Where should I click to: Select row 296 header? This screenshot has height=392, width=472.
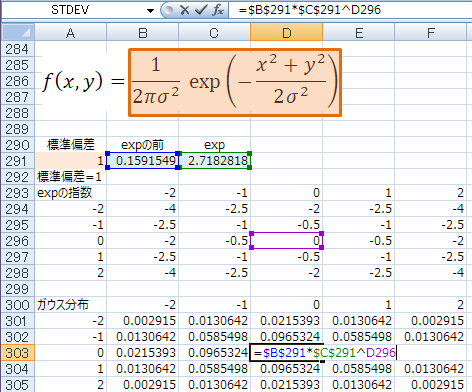(18, 241)
